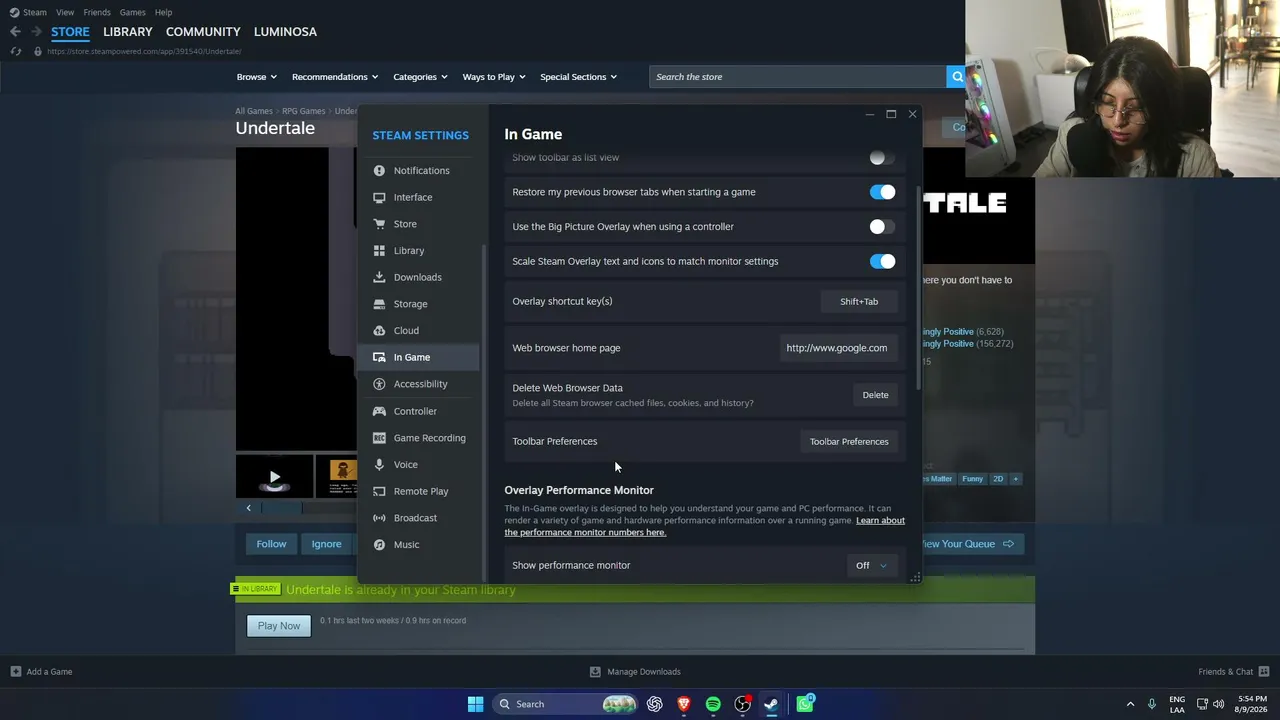Click the Manage Downloads icon

click(595, 672)
